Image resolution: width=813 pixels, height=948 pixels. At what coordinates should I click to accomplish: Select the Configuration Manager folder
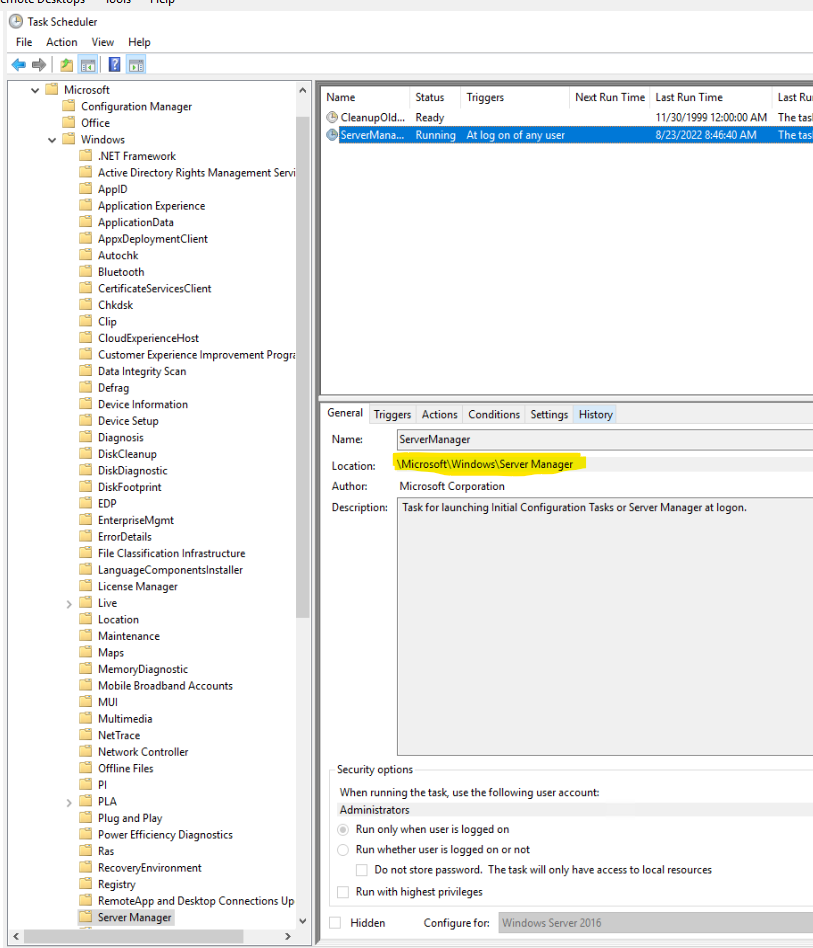click(x=137, y=106)
